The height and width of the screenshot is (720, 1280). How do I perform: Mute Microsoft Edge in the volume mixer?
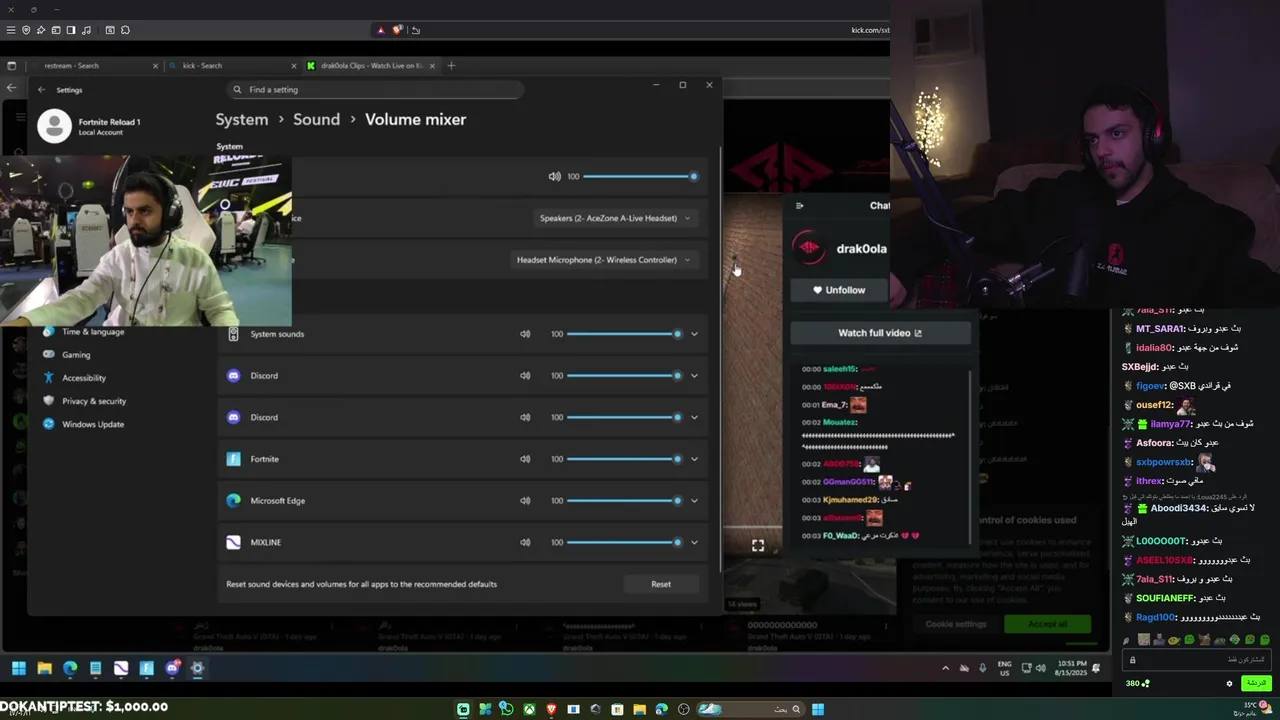click(525, 501)
